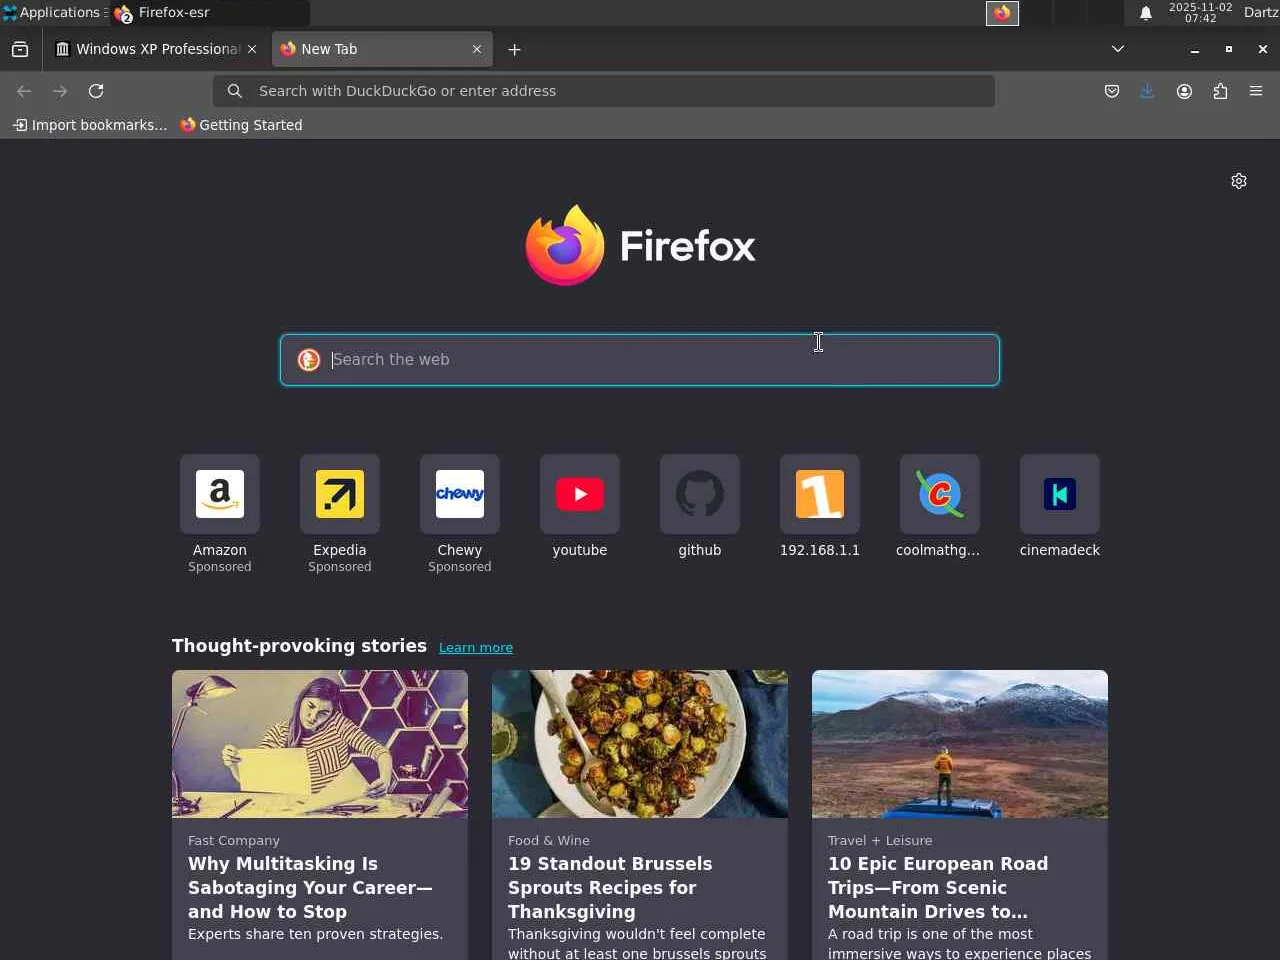Image resolution: width=1280 pixels, height=960 pixels.
Task: Open the Why Multitasking Is Sabotaging Your Career headline
Action: click(310, 887)
